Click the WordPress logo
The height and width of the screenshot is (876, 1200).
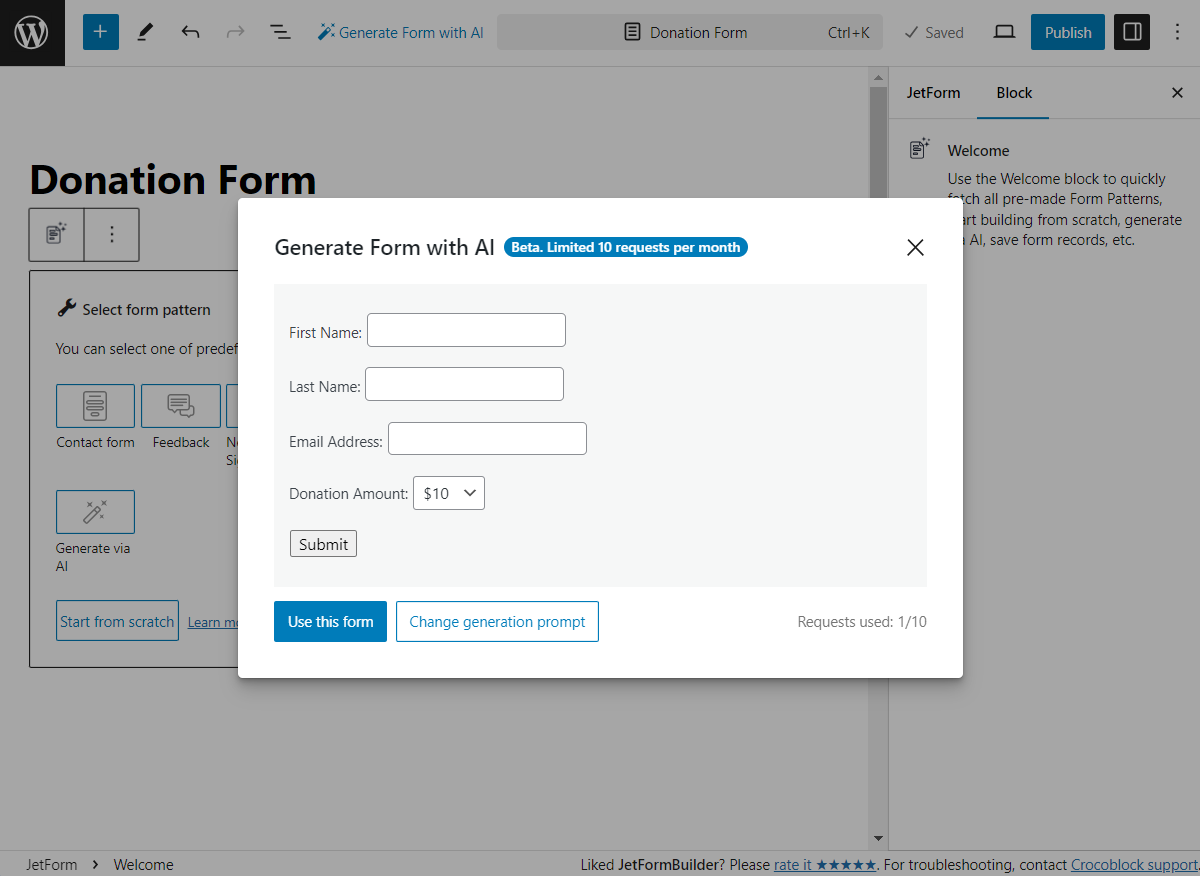(x=32, y=32)
